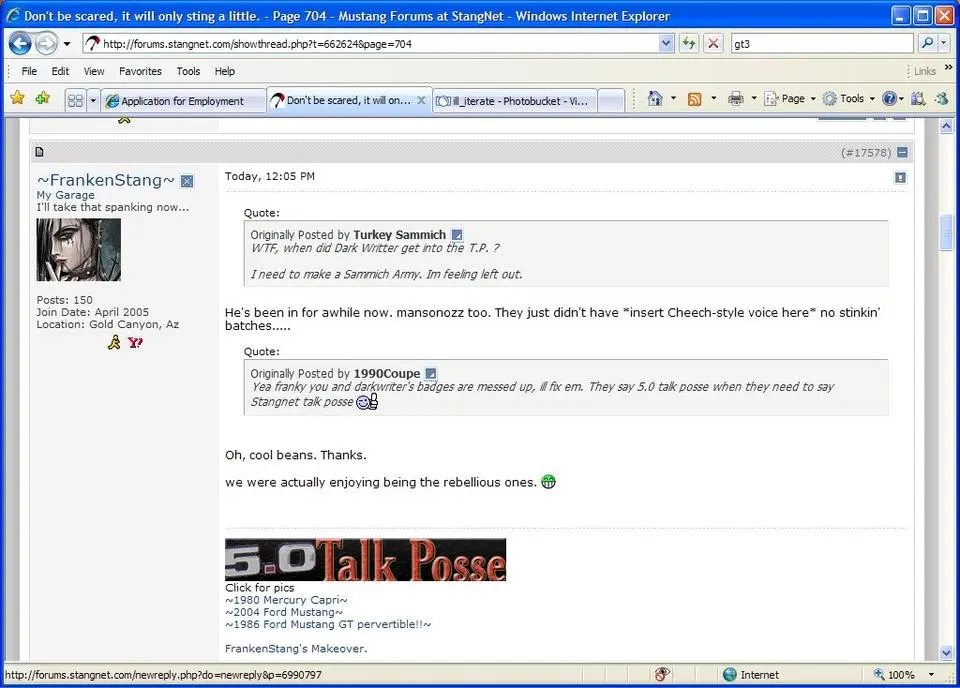
Task: Open the View menu
Action: pyautogui.click(x=94, y=71)
